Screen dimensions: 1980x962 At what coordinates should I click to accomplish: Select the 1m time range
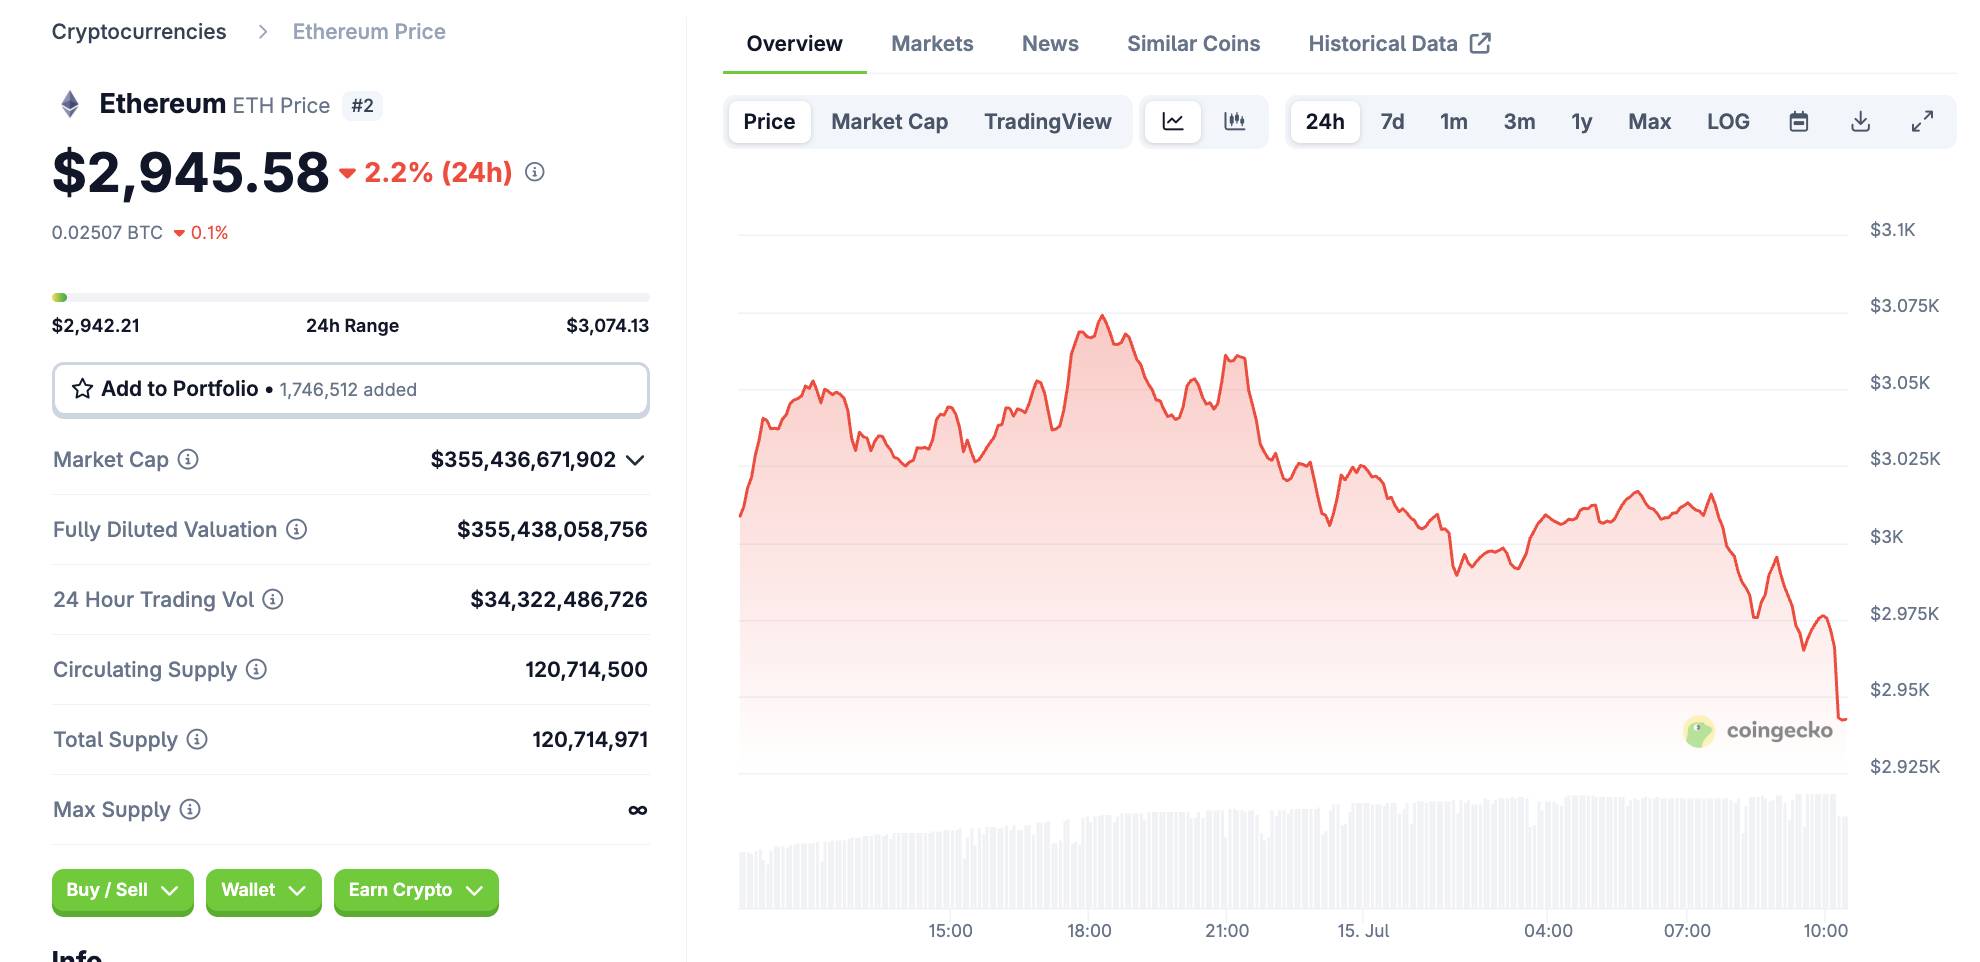tap(1454, 122)
